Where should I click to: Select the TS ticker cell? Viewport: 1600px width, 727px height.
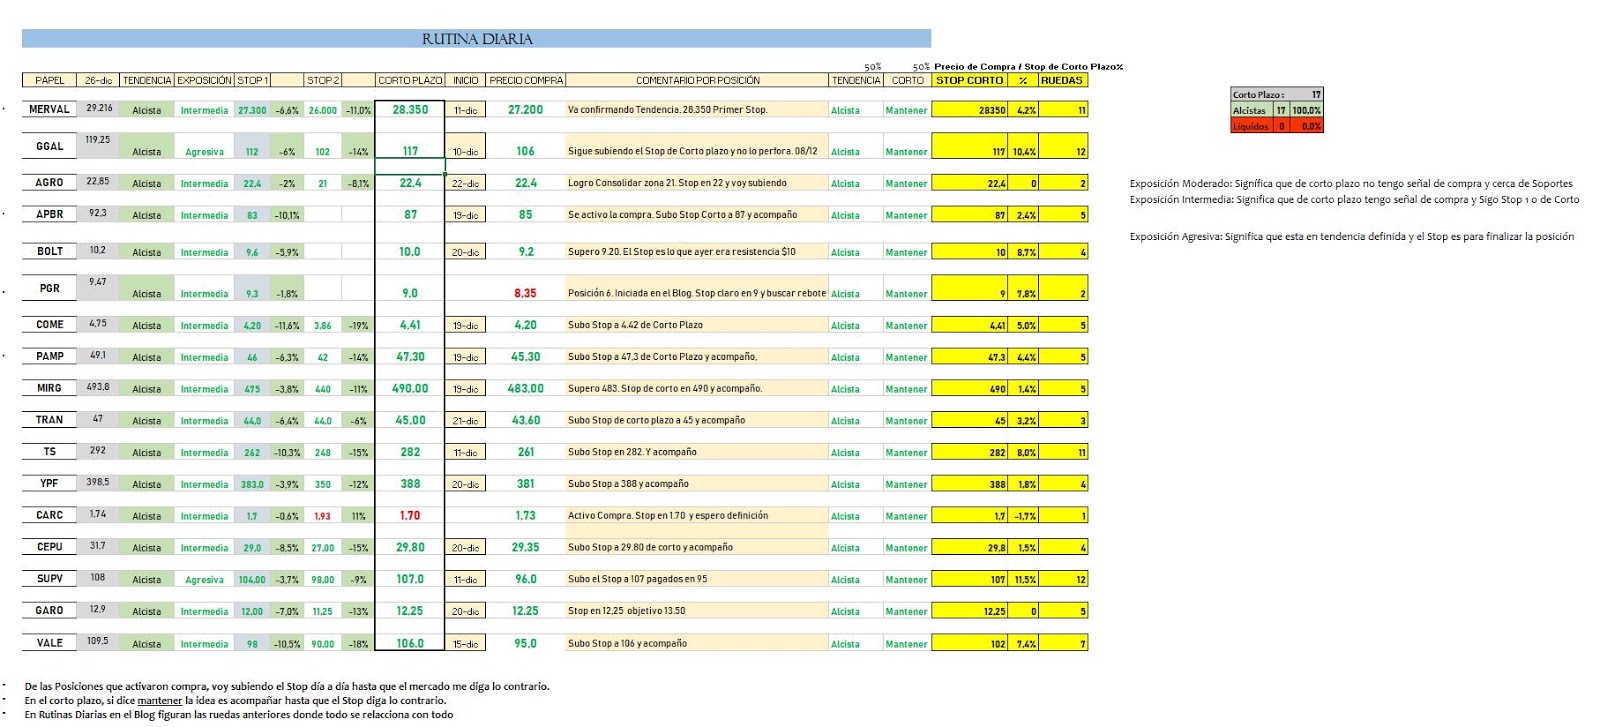pyautogui.click(x=49, y=452)
